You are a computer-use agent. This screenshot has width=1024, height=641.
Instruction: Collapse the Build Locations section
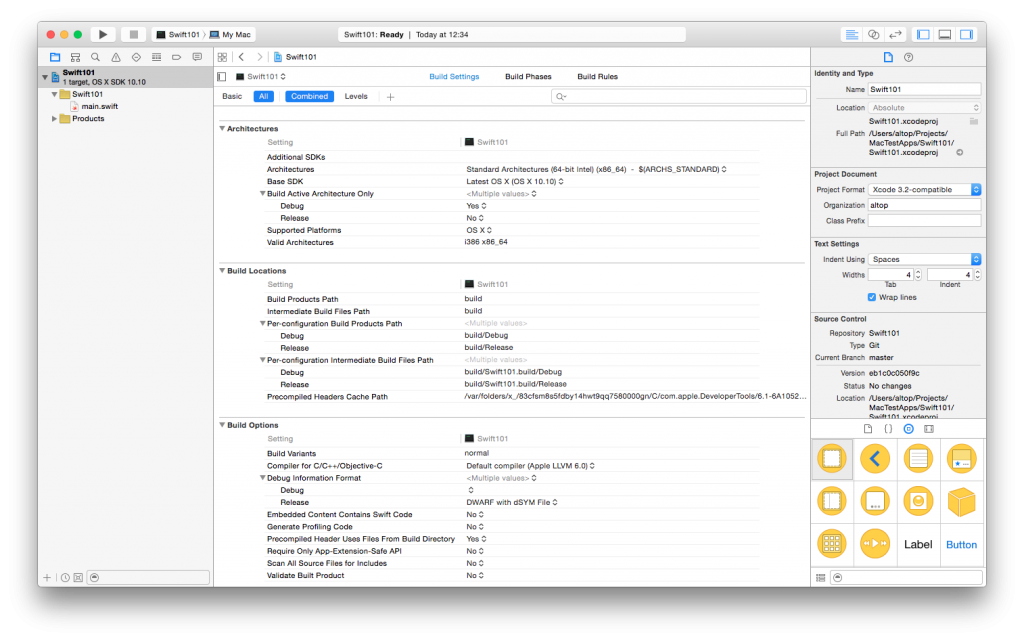coord(222,270)
